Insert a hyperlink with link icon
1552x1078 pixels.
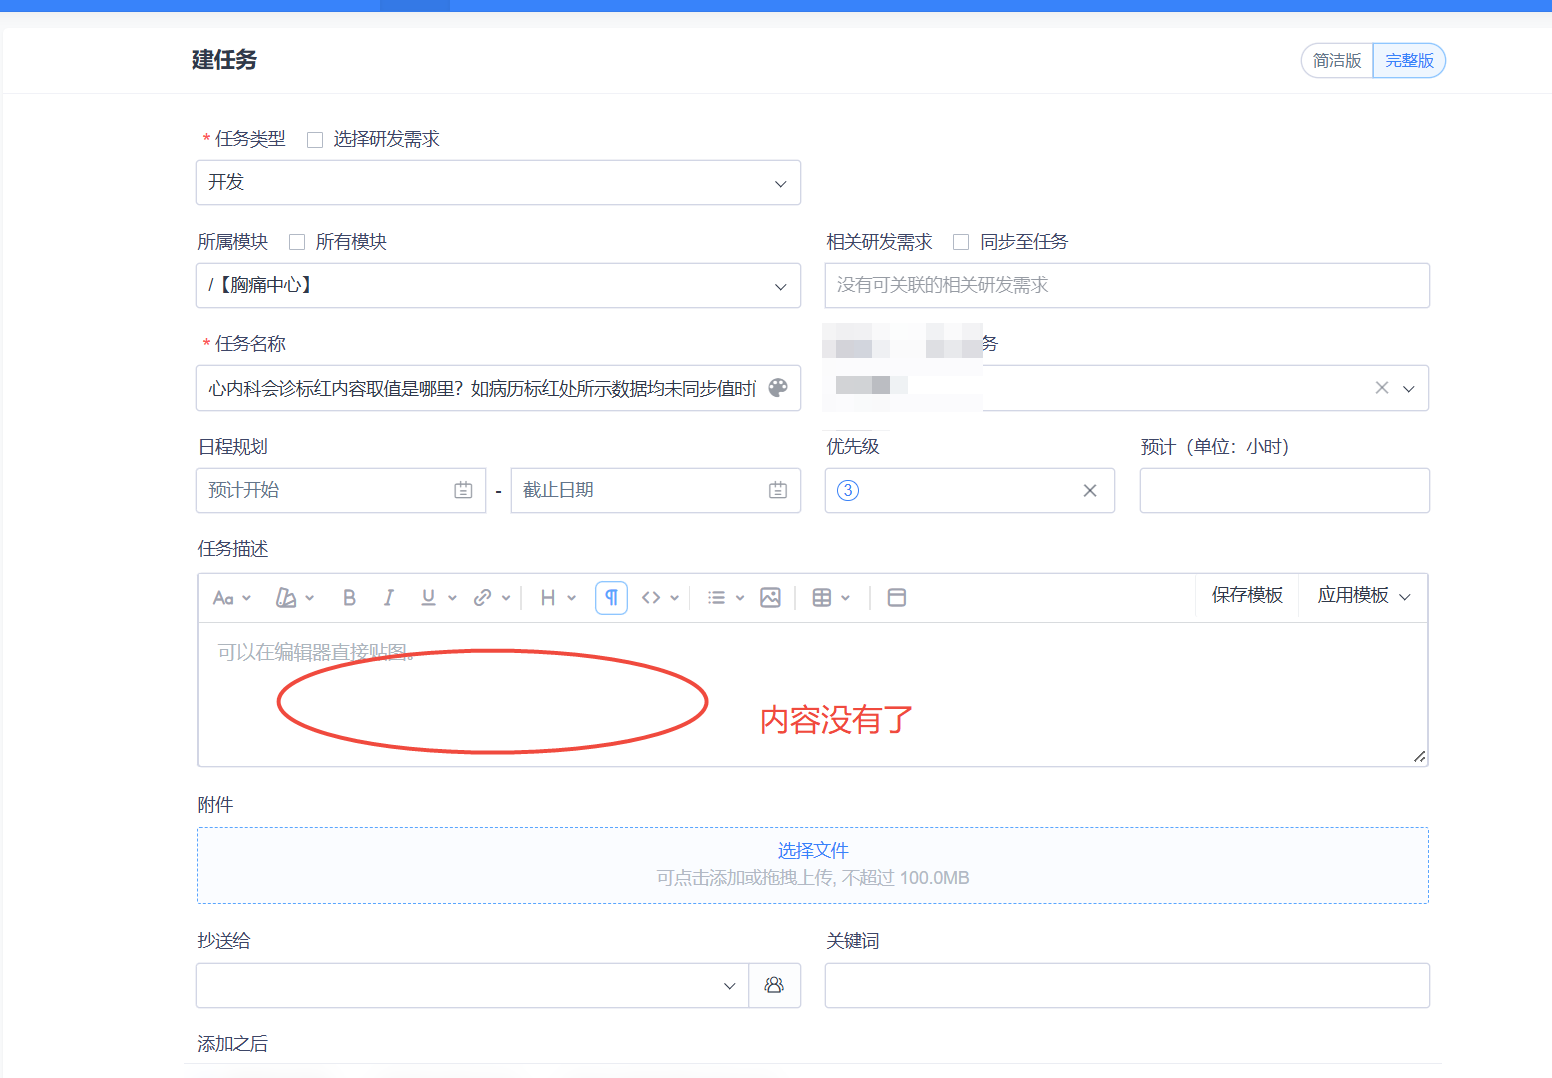(482, 598)
